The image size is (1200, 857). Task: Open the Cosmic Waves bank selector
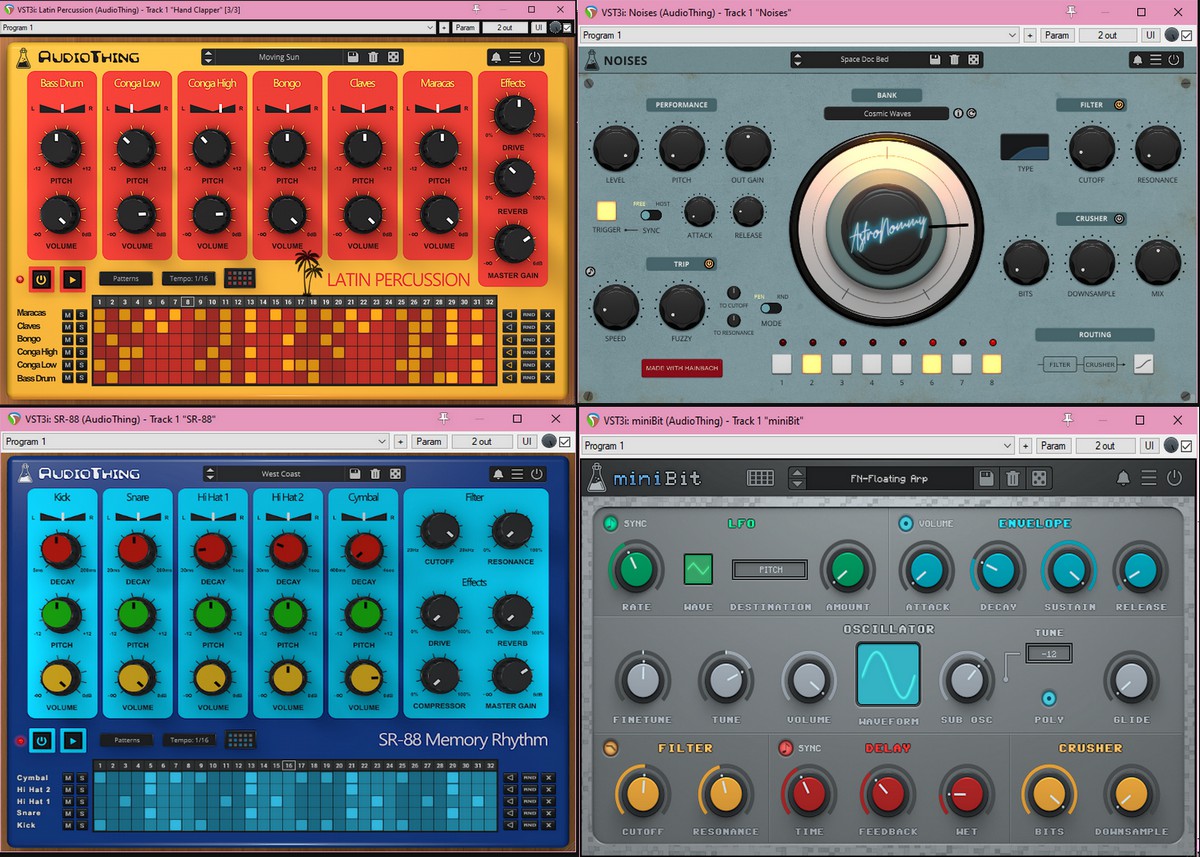click(886, 114)
